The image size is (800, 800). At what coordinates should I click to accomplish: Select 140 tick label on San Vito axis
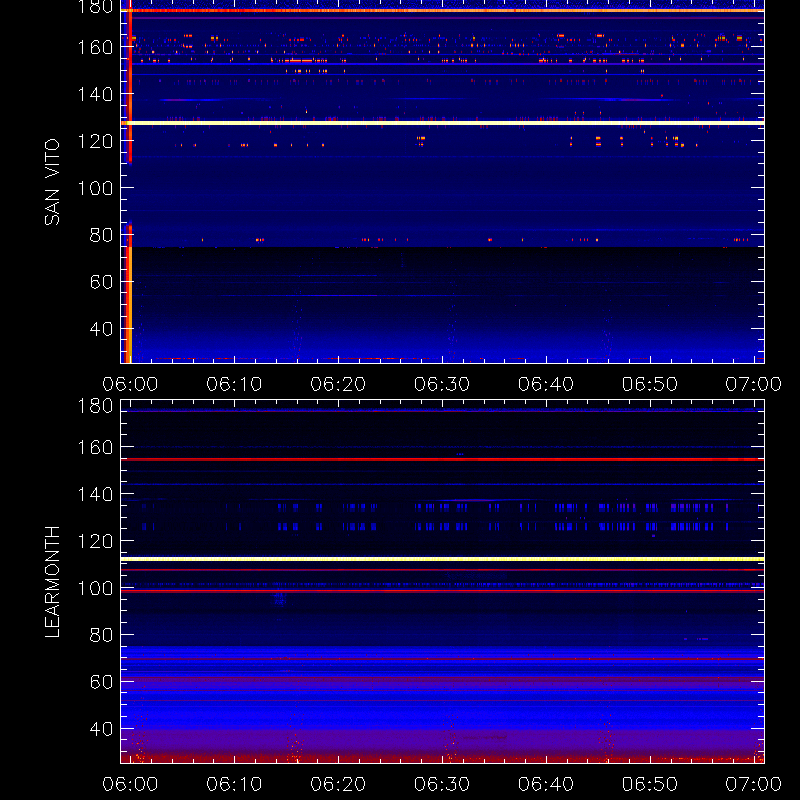coord(95,94)
